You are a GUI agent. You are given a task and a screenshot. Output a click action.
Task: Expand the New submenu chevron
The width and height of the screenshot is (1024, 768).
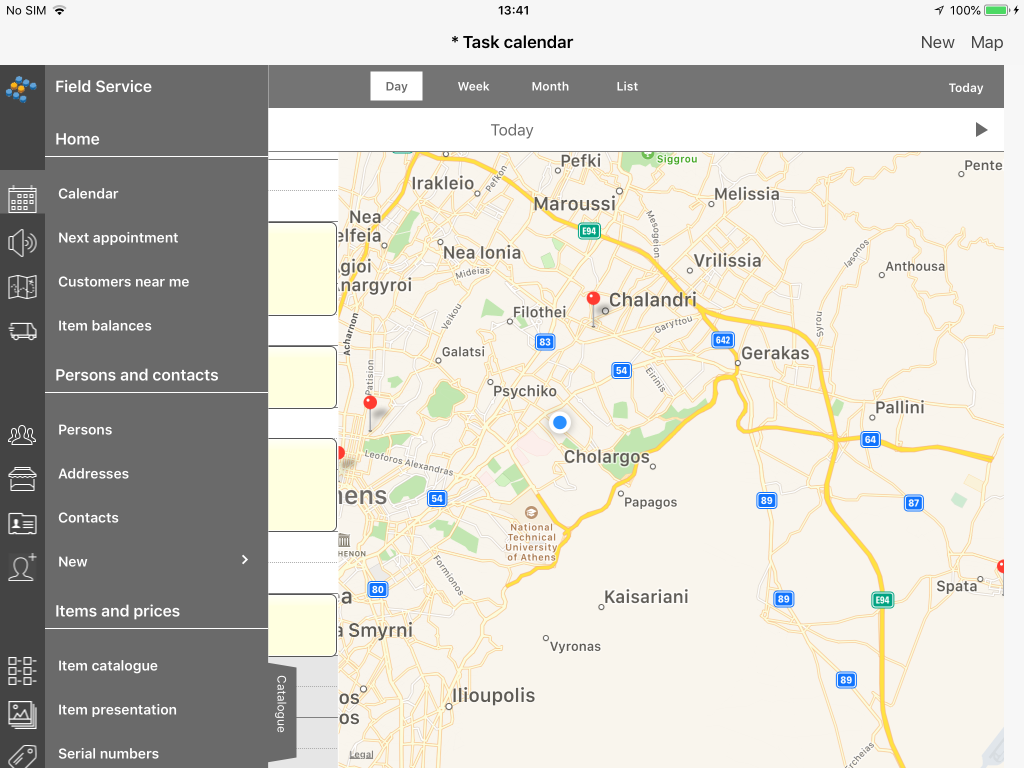pyautogui.click(x=245, y=560)
